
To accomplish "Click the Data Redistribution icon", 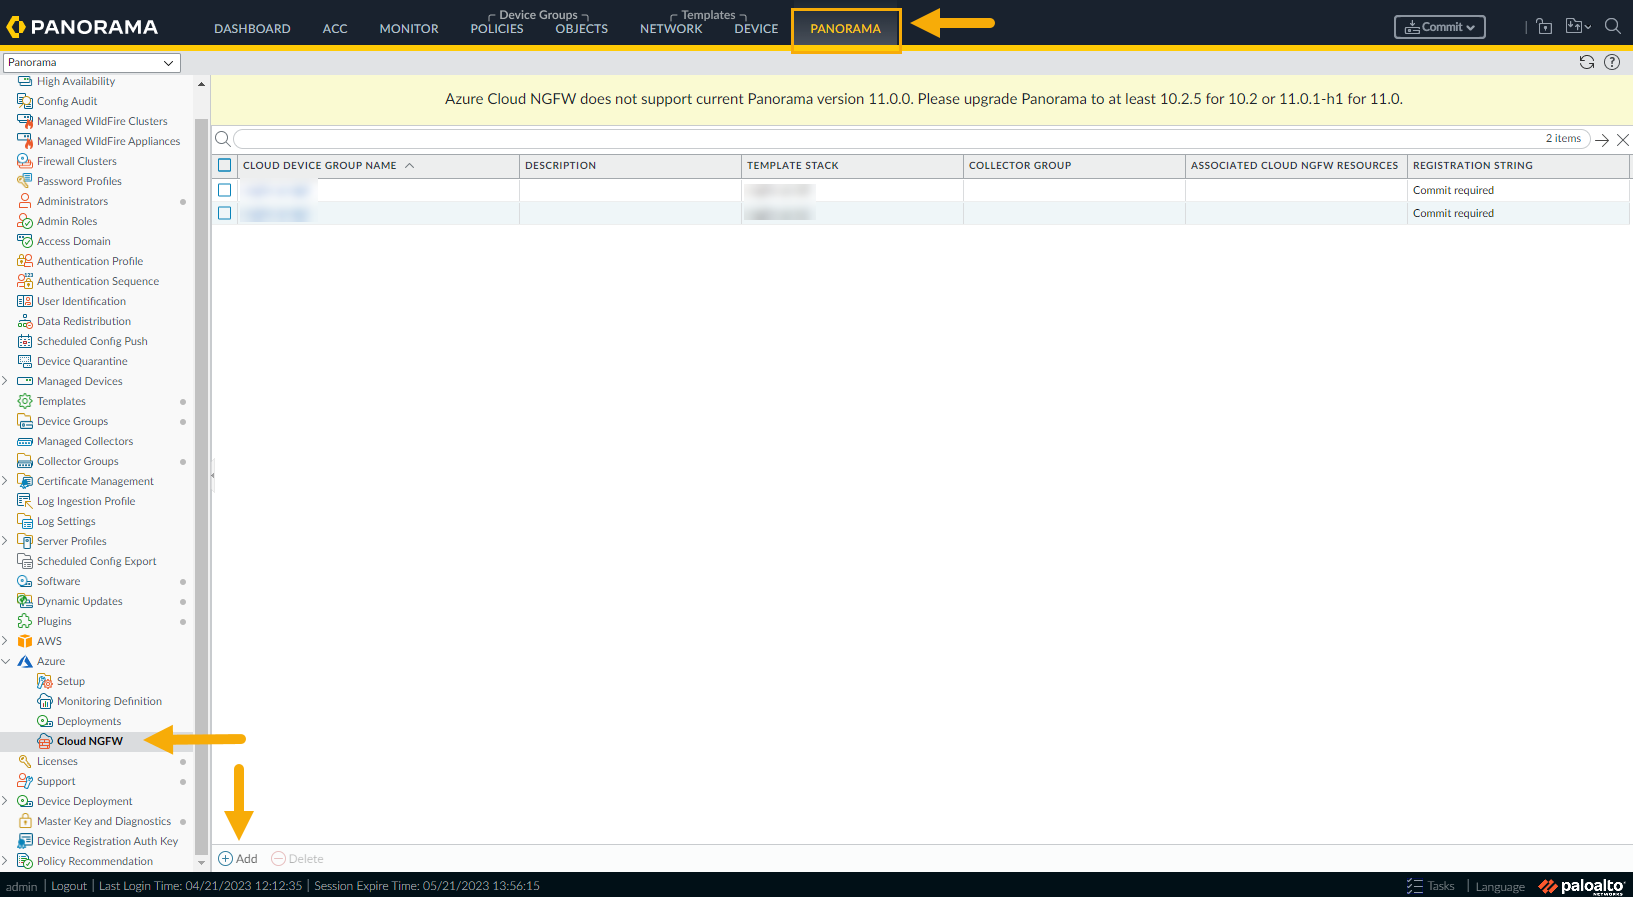I will click(25, 321).
